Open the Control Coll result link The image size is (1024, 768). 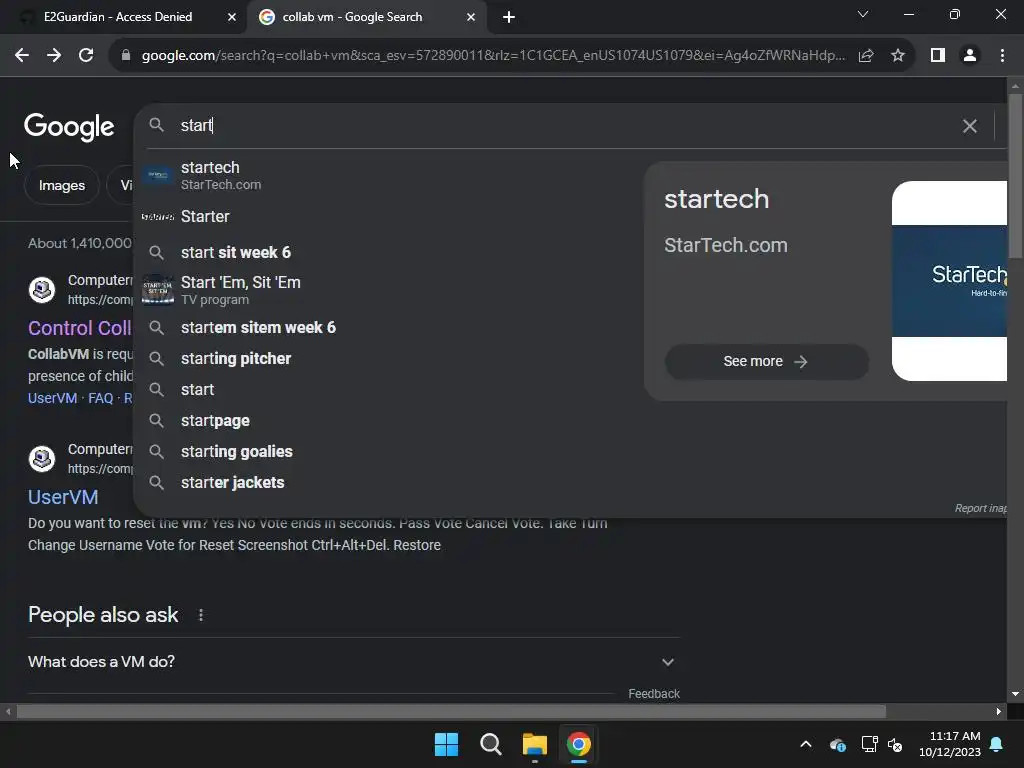[x=80, y=328]
